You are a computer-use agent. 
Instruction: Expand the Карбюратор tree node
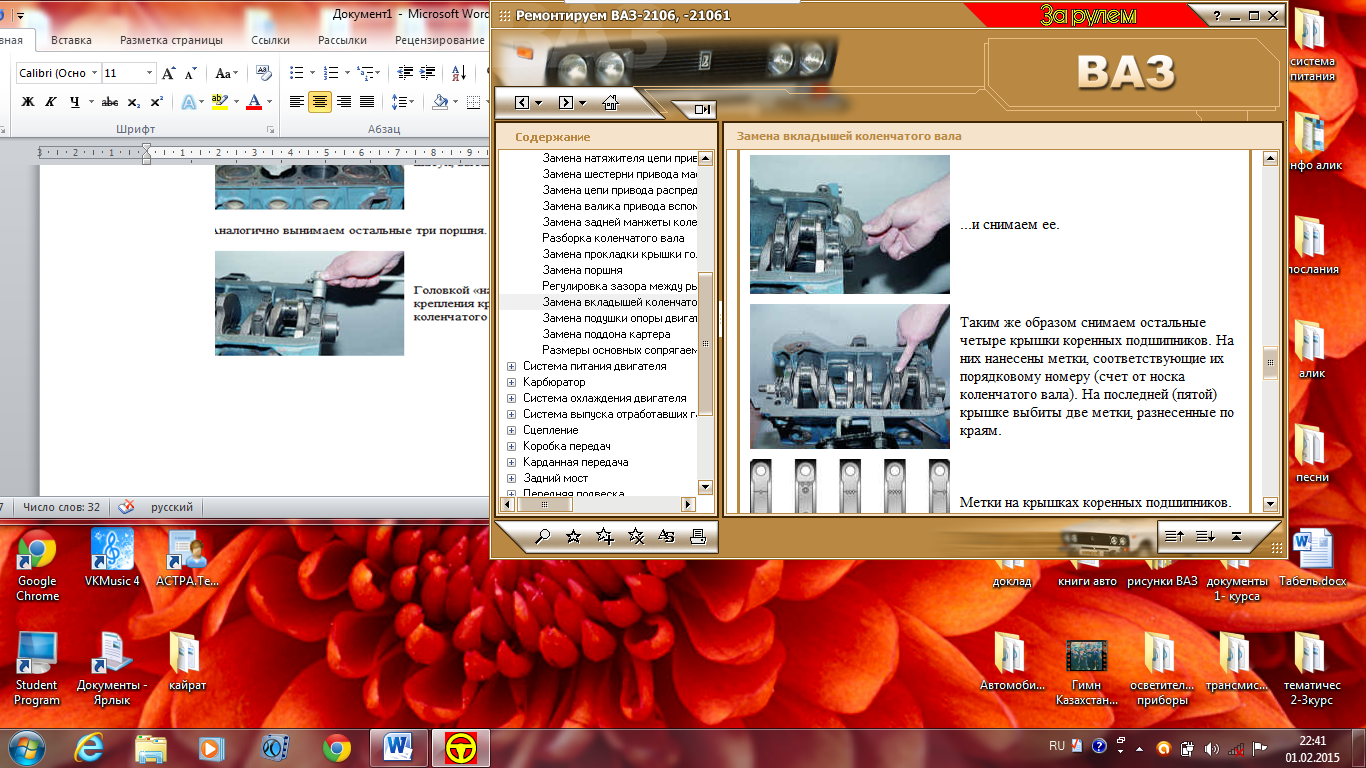pyautogui.click(x=512, y=382)
